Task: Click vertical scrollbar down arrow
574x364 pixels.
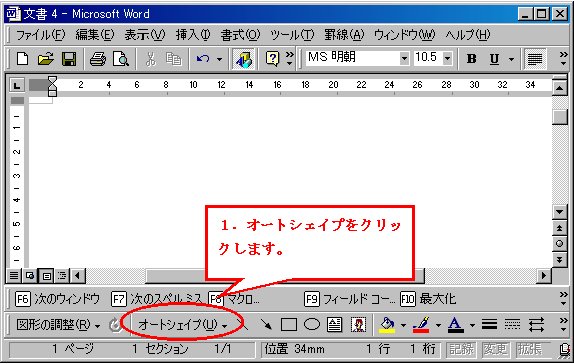Action: [559, 212]
